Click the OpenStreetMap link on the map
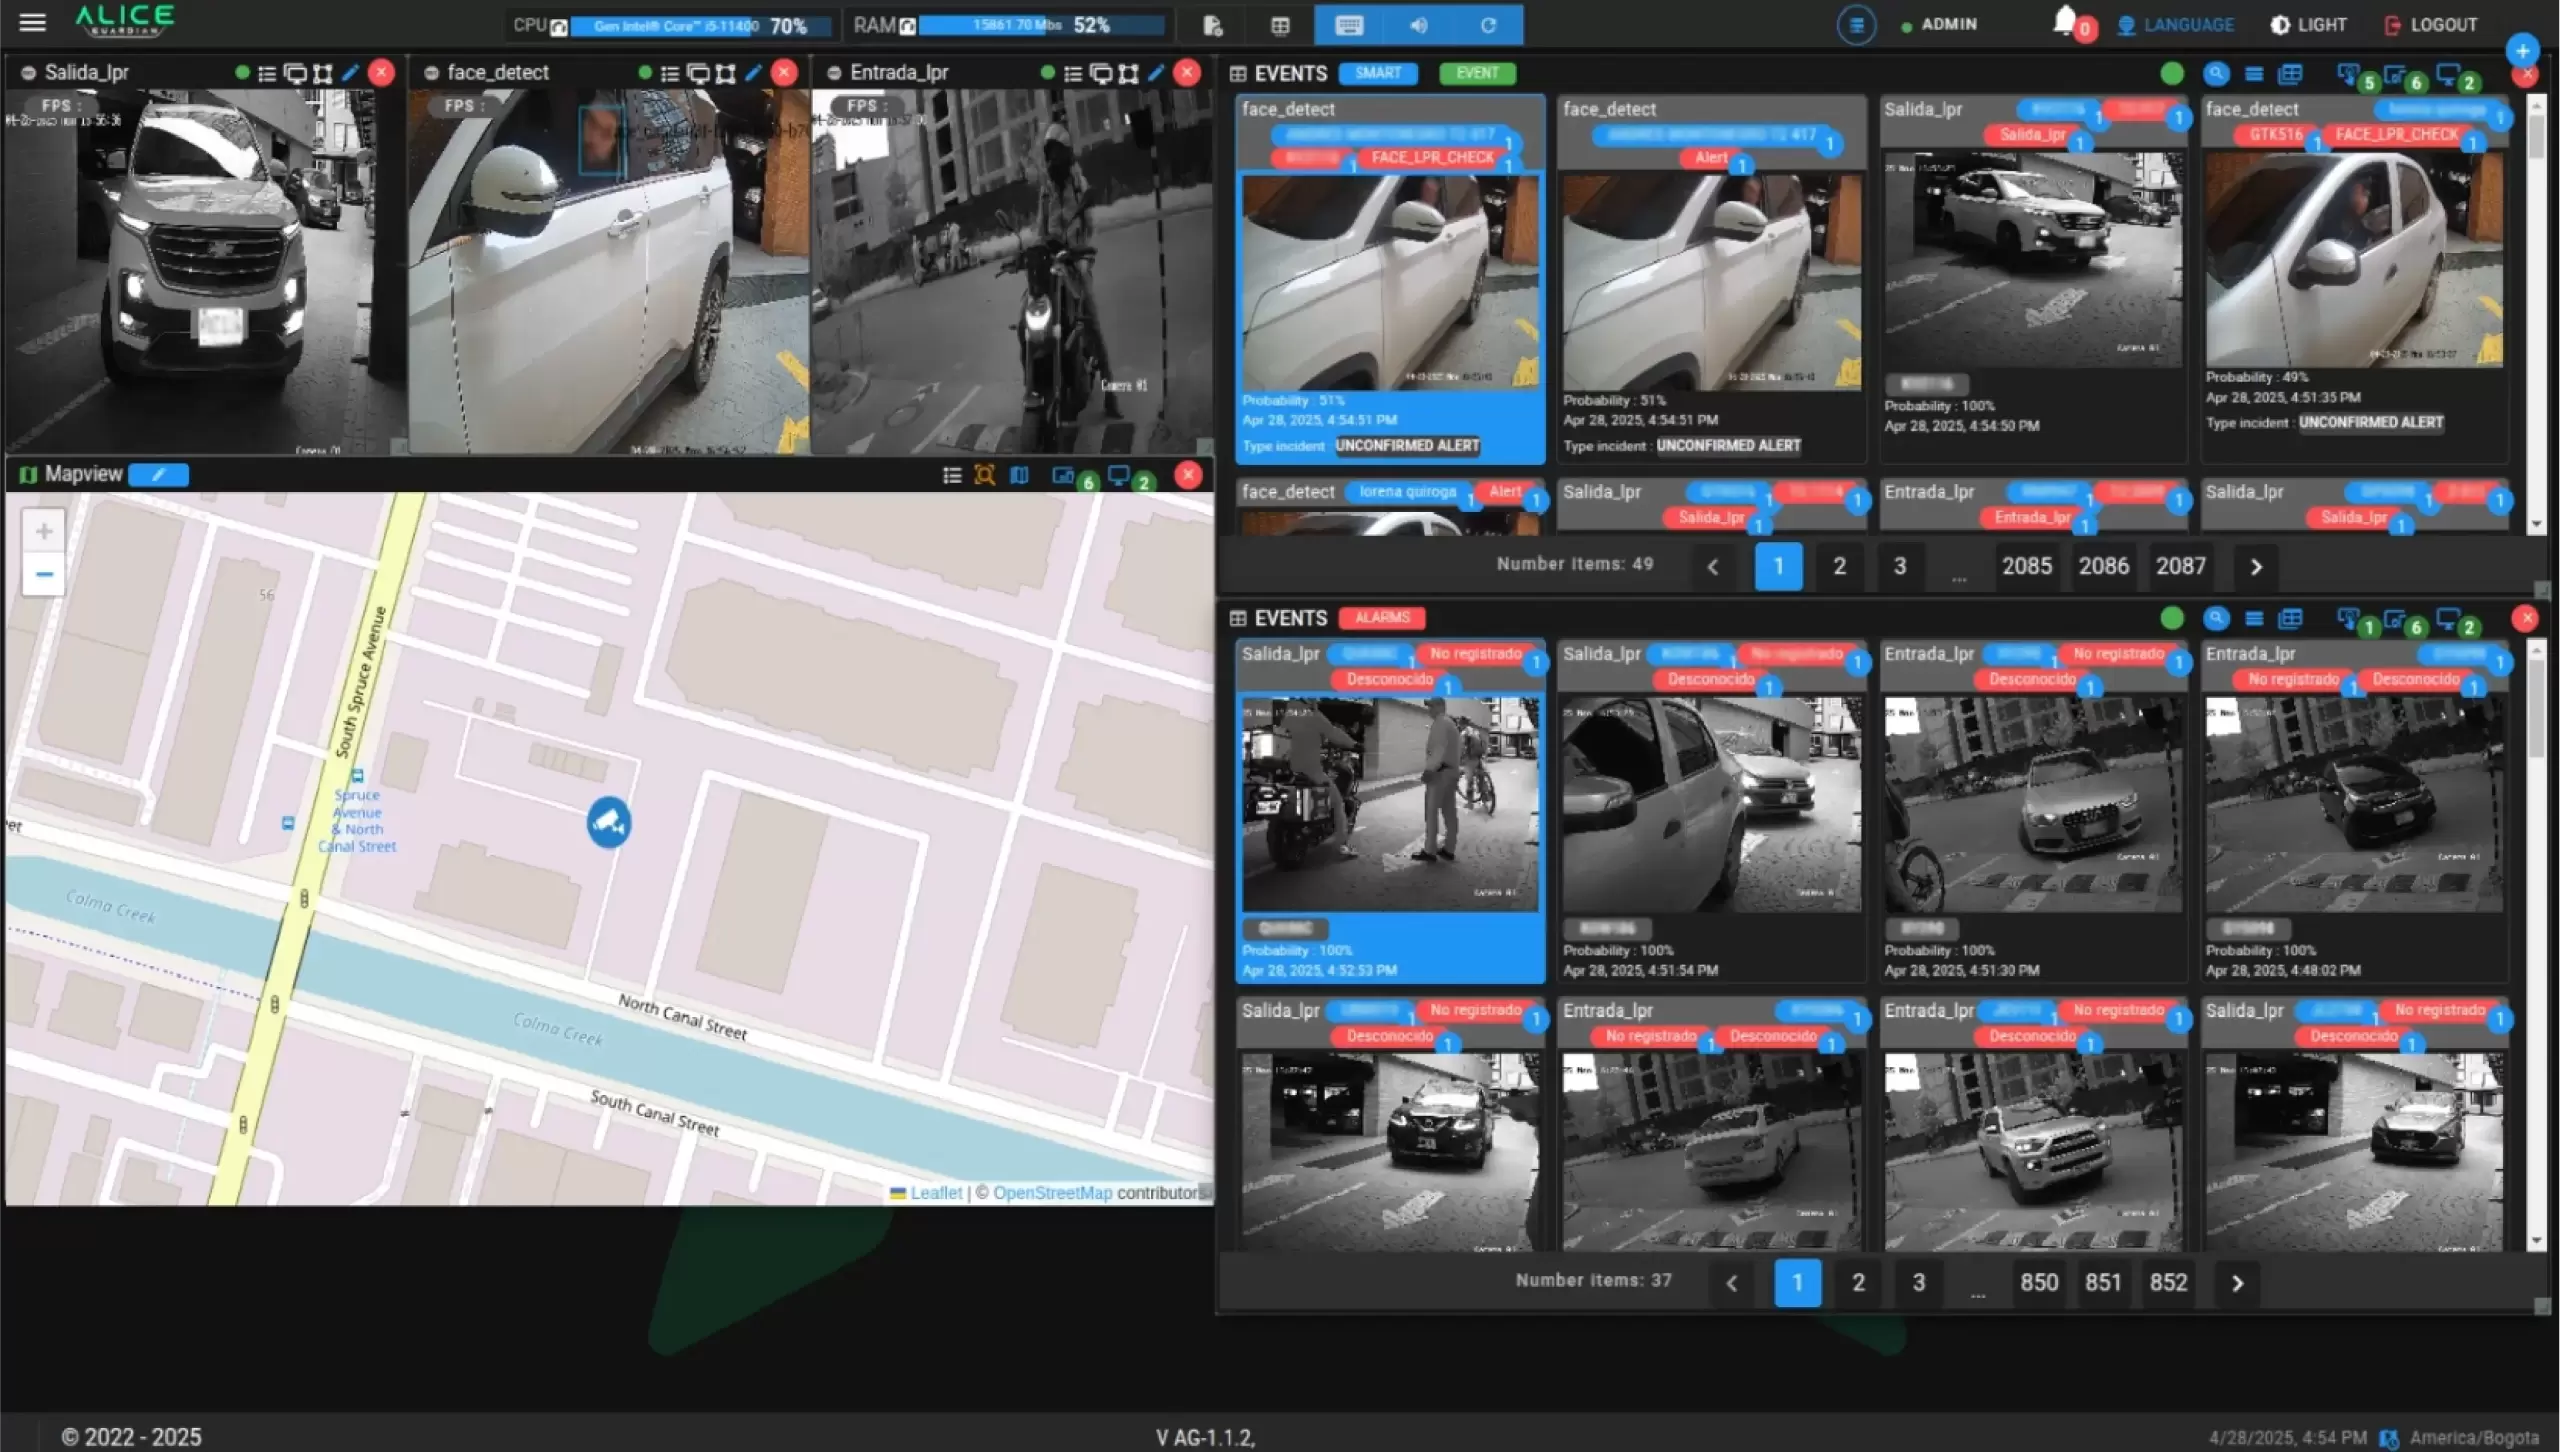2560x1452 pixels. pos(1053,1192)
